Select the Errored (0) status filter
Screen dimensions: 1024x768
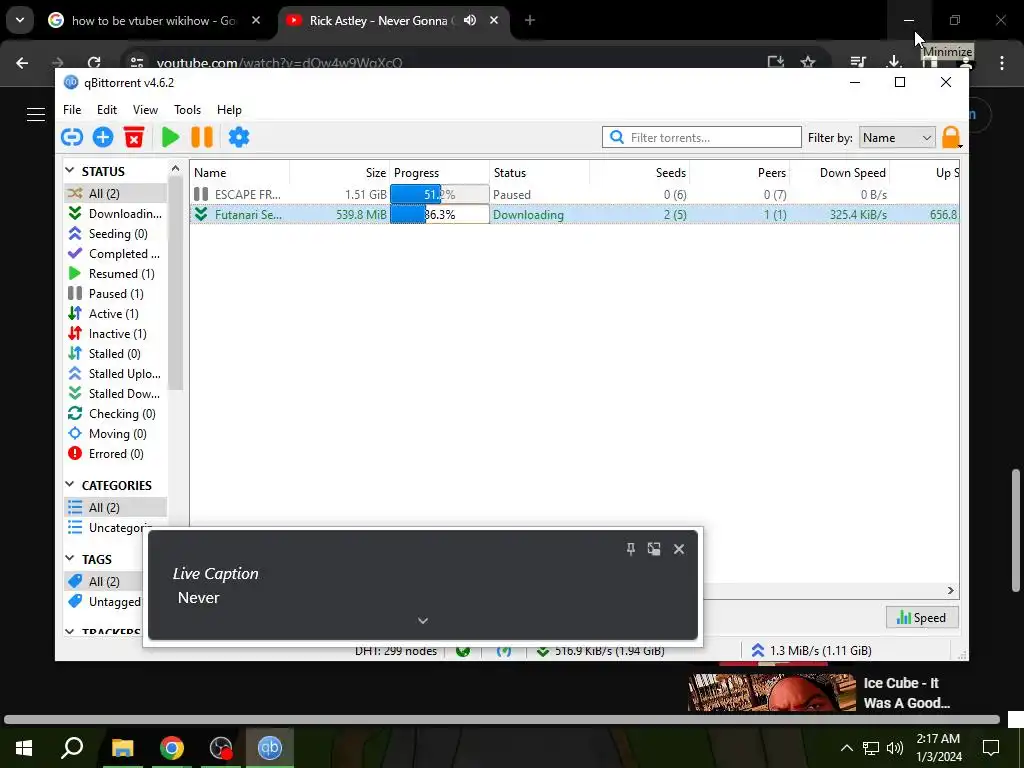click(x=115, y=454)
